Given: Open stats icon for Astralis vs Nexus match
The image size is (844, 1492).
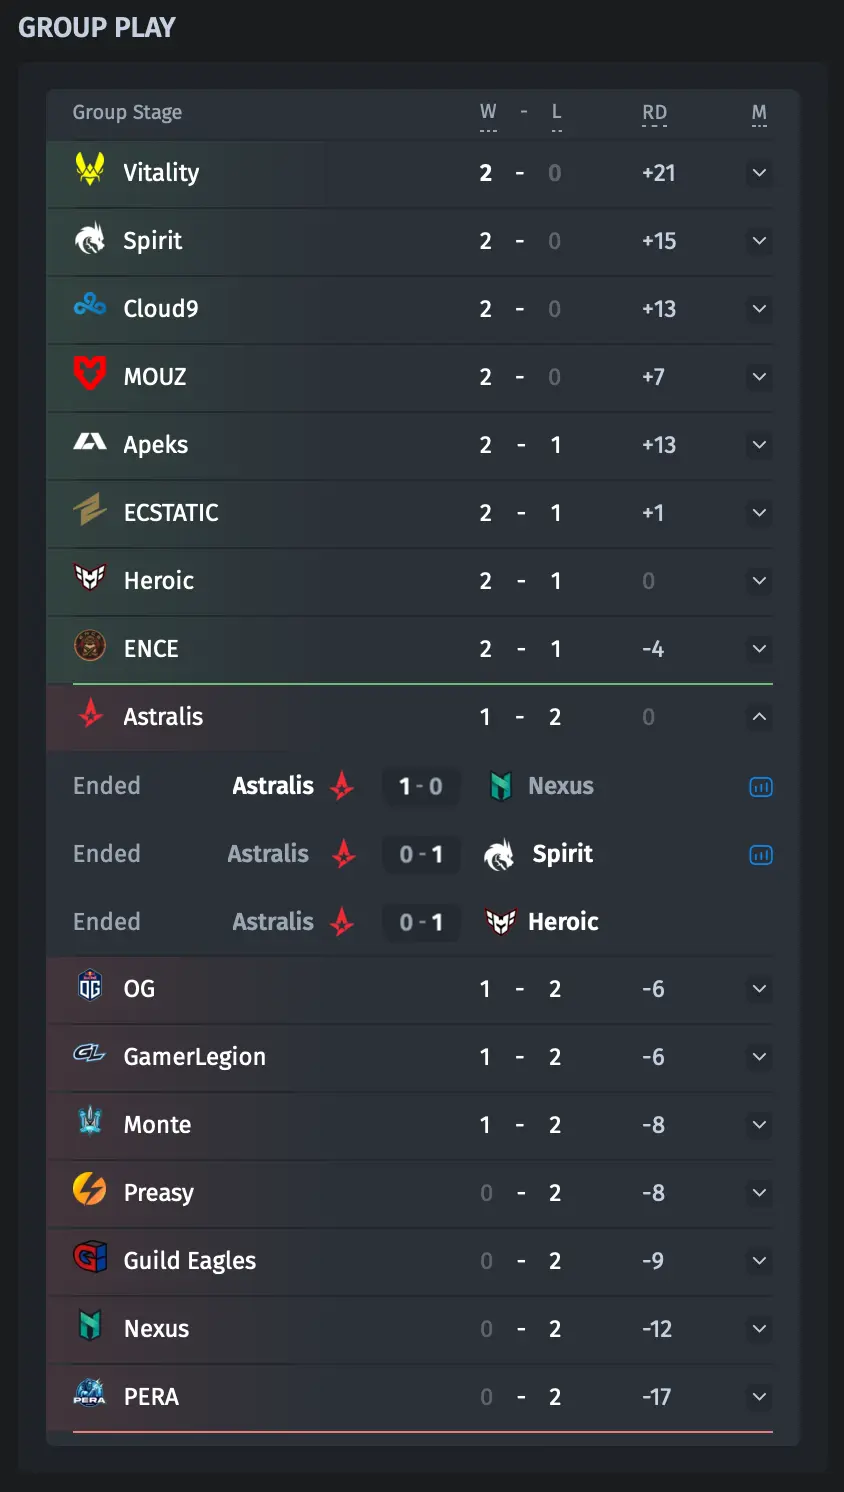Looking at the screenshot, I should (x=761, y=787).
